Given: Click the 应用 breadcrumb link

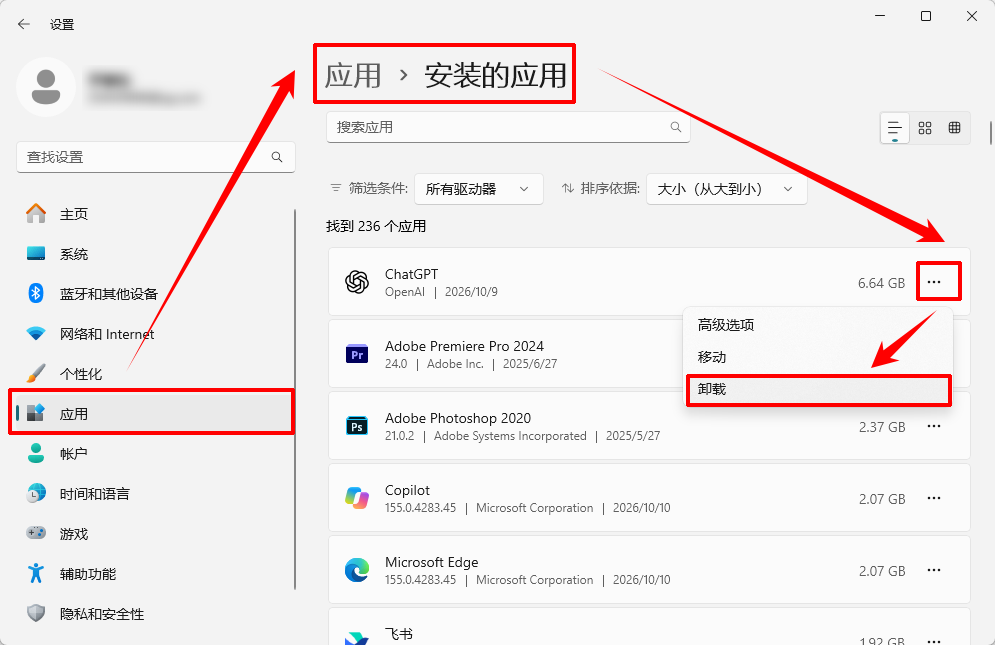Looking at the screenshot, I should click(x=353, y=76).
